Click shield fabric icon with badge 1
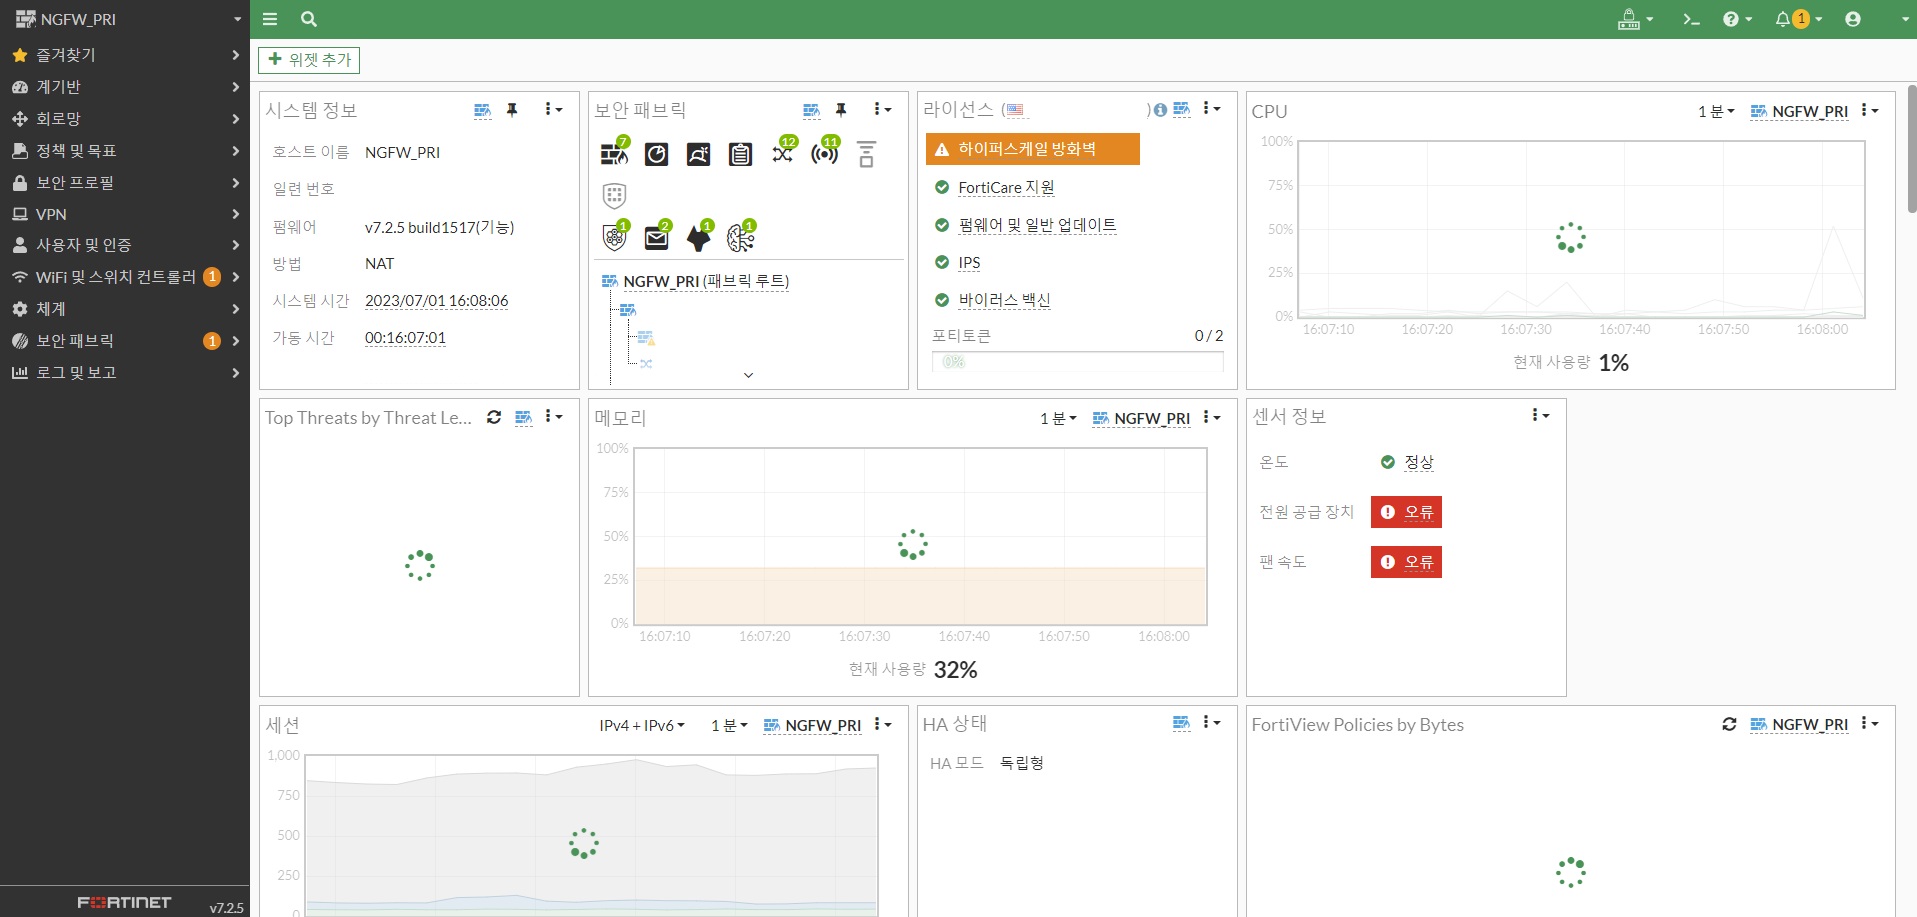Viewport: 1917px width, 917px height. pos(615,236)
